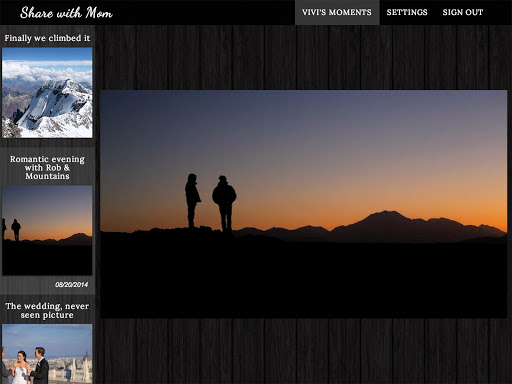This screenshot has height=384, width=512.
Task: Select the 'Finally we climbed it' title
Action: click(47, 38)
